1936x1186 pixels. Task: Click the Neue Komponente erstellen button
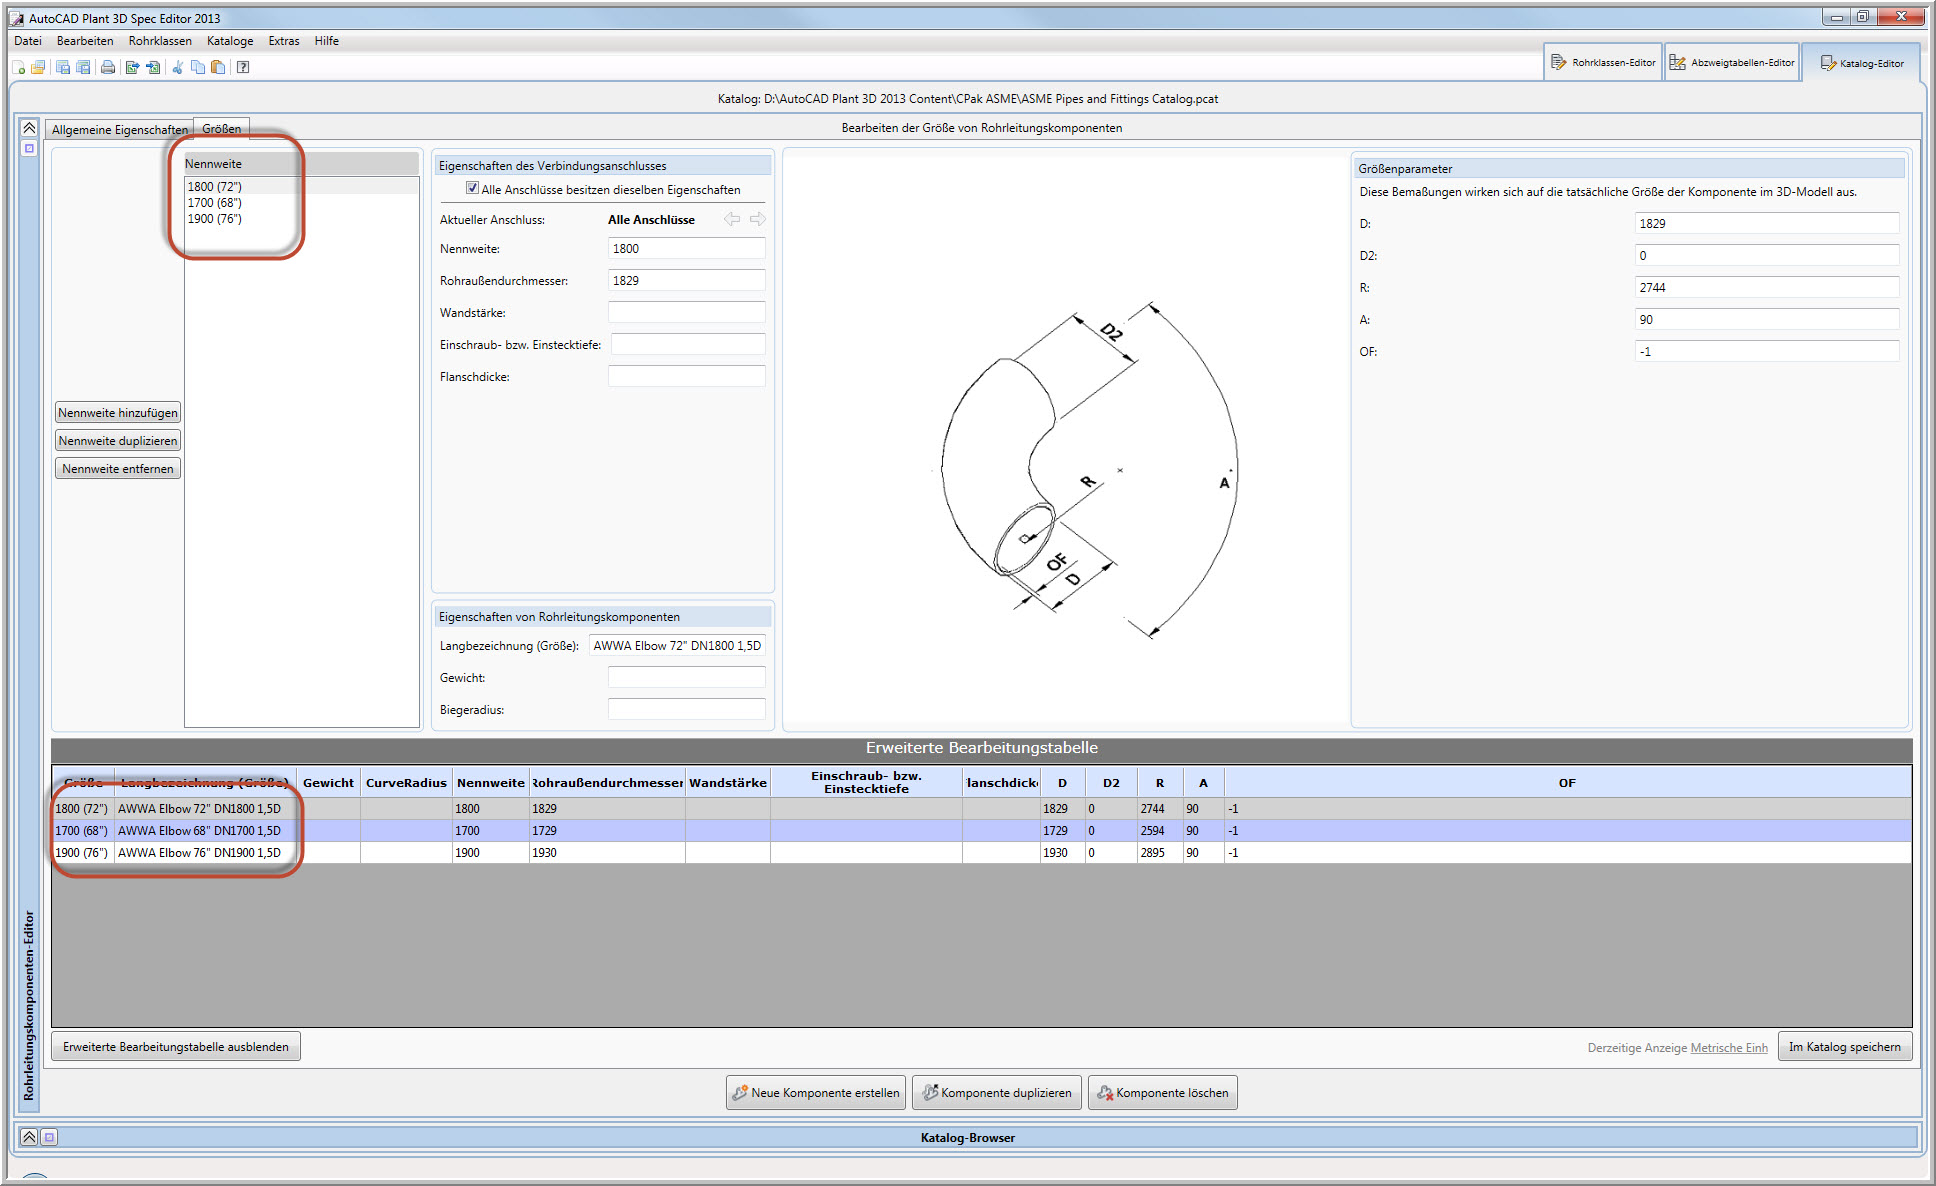point(816,1093)
